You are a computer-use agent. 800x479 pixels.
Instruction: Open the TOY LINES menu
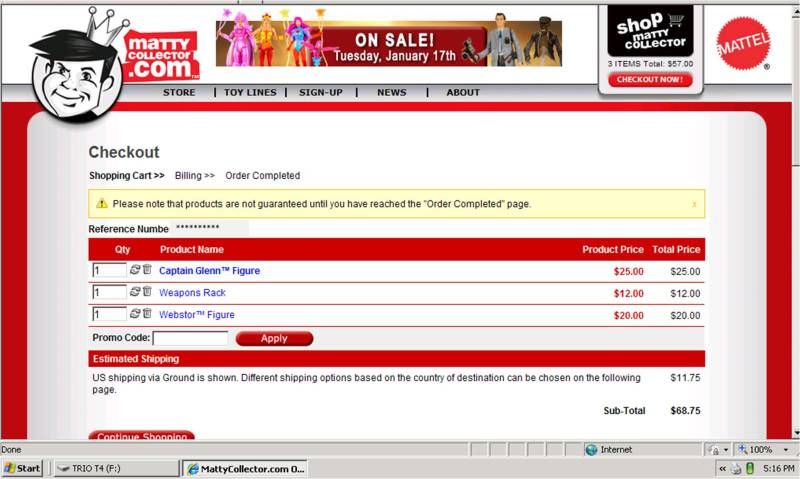[x=249, y=93]
